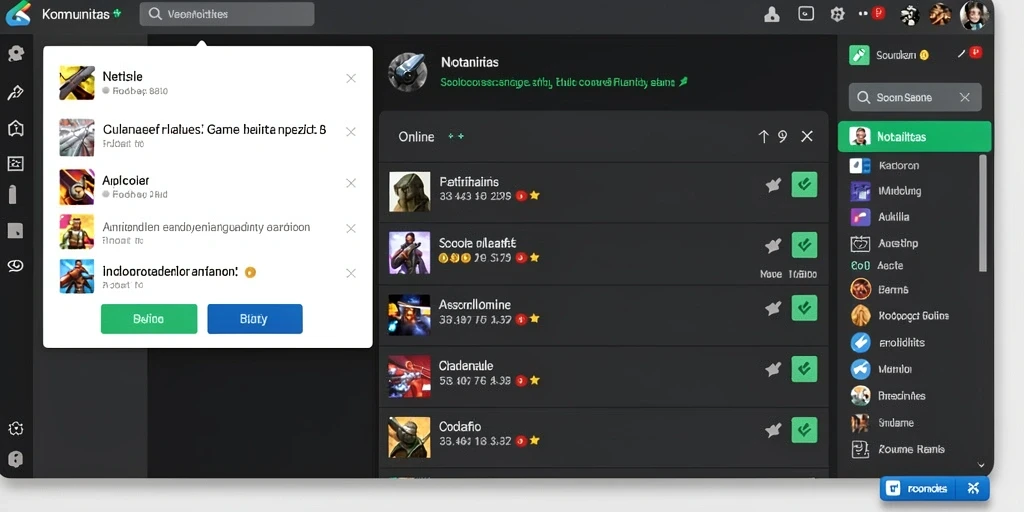This screenshot has width=1024, height=512.
Task: Open the gear icon in top toolbar
Action: [837, 14]
